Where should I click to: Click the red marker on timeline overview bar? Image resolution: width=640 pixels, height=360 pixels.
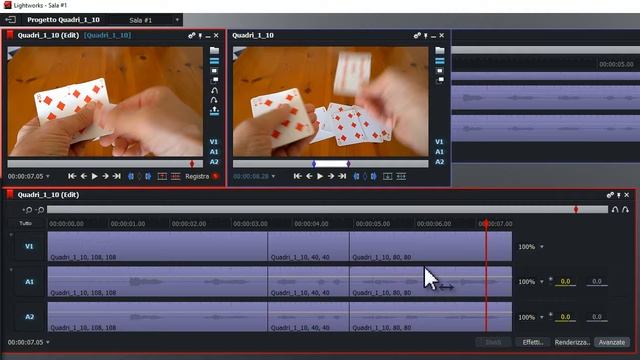click(576, 209)
